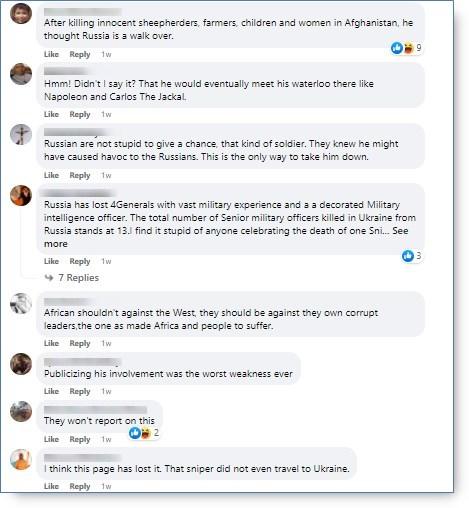Open profile picture of Afghanistan comment author

point(21,13)
